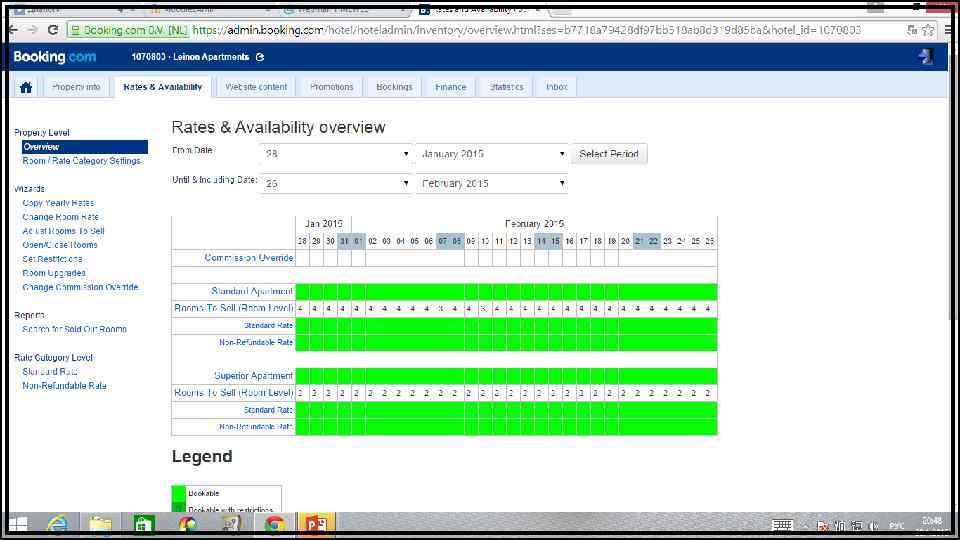The height and width of the screenshot is (540, 960).
Task: Reload the page with the refresh icon
Action: (x=53, y=30)
